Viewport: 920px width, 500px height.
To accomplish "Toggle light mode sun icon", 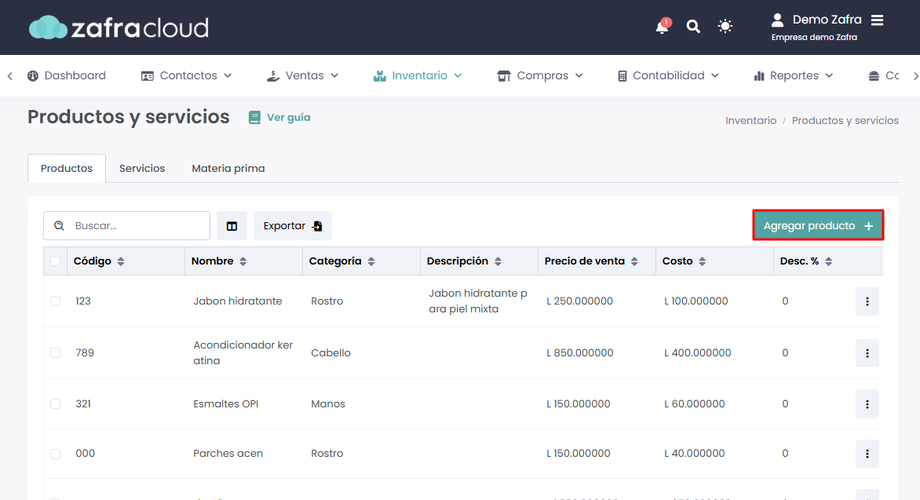I will (x=725, y=27).
